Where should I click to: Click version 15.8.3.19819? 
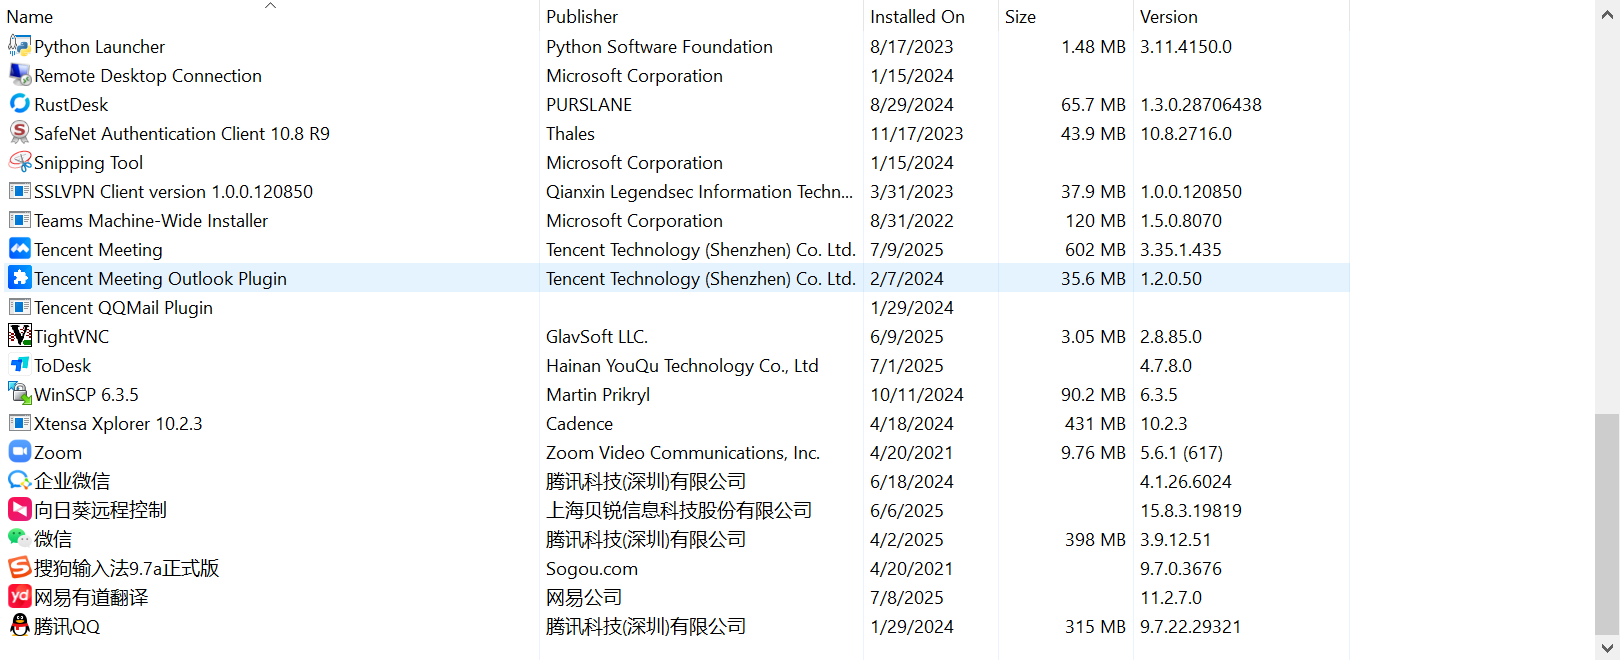[1191, 511]
